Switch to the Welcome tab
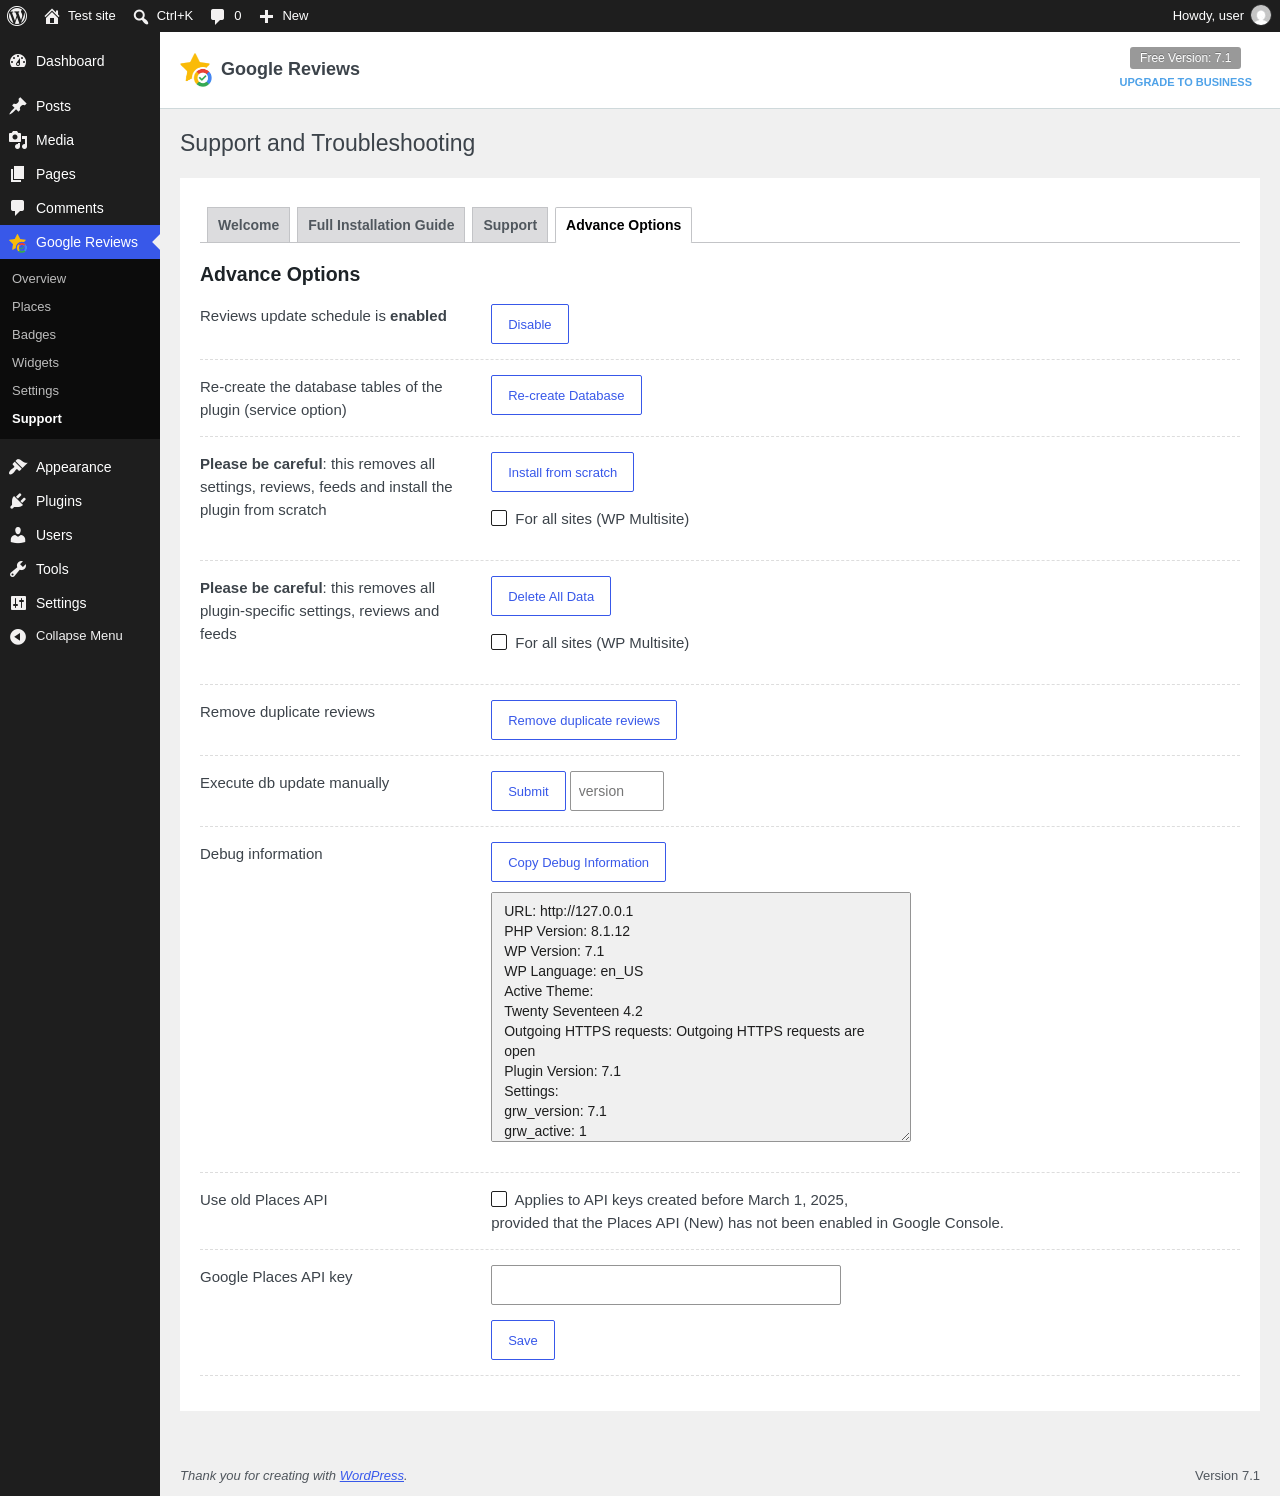Viewport: 1280px width, 1496px height. [248, 225]
